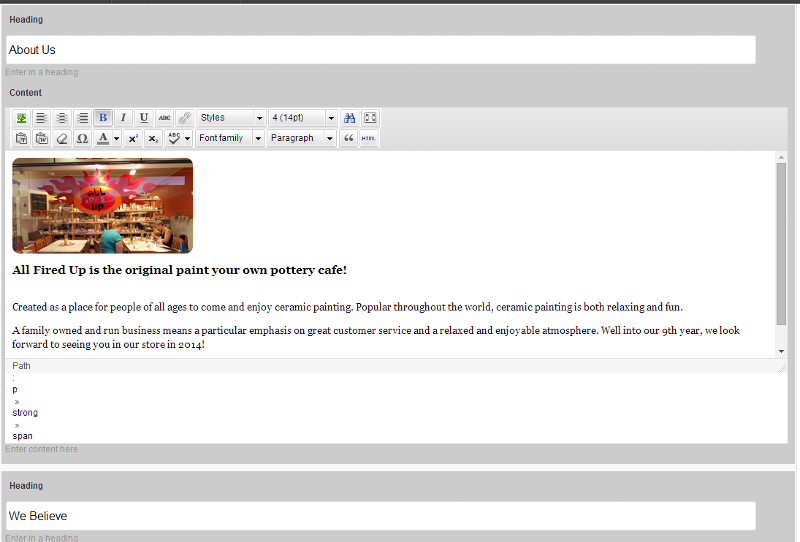Center-align the text
This screenshot has height=542, width=800.
click(x=62, y=118)
